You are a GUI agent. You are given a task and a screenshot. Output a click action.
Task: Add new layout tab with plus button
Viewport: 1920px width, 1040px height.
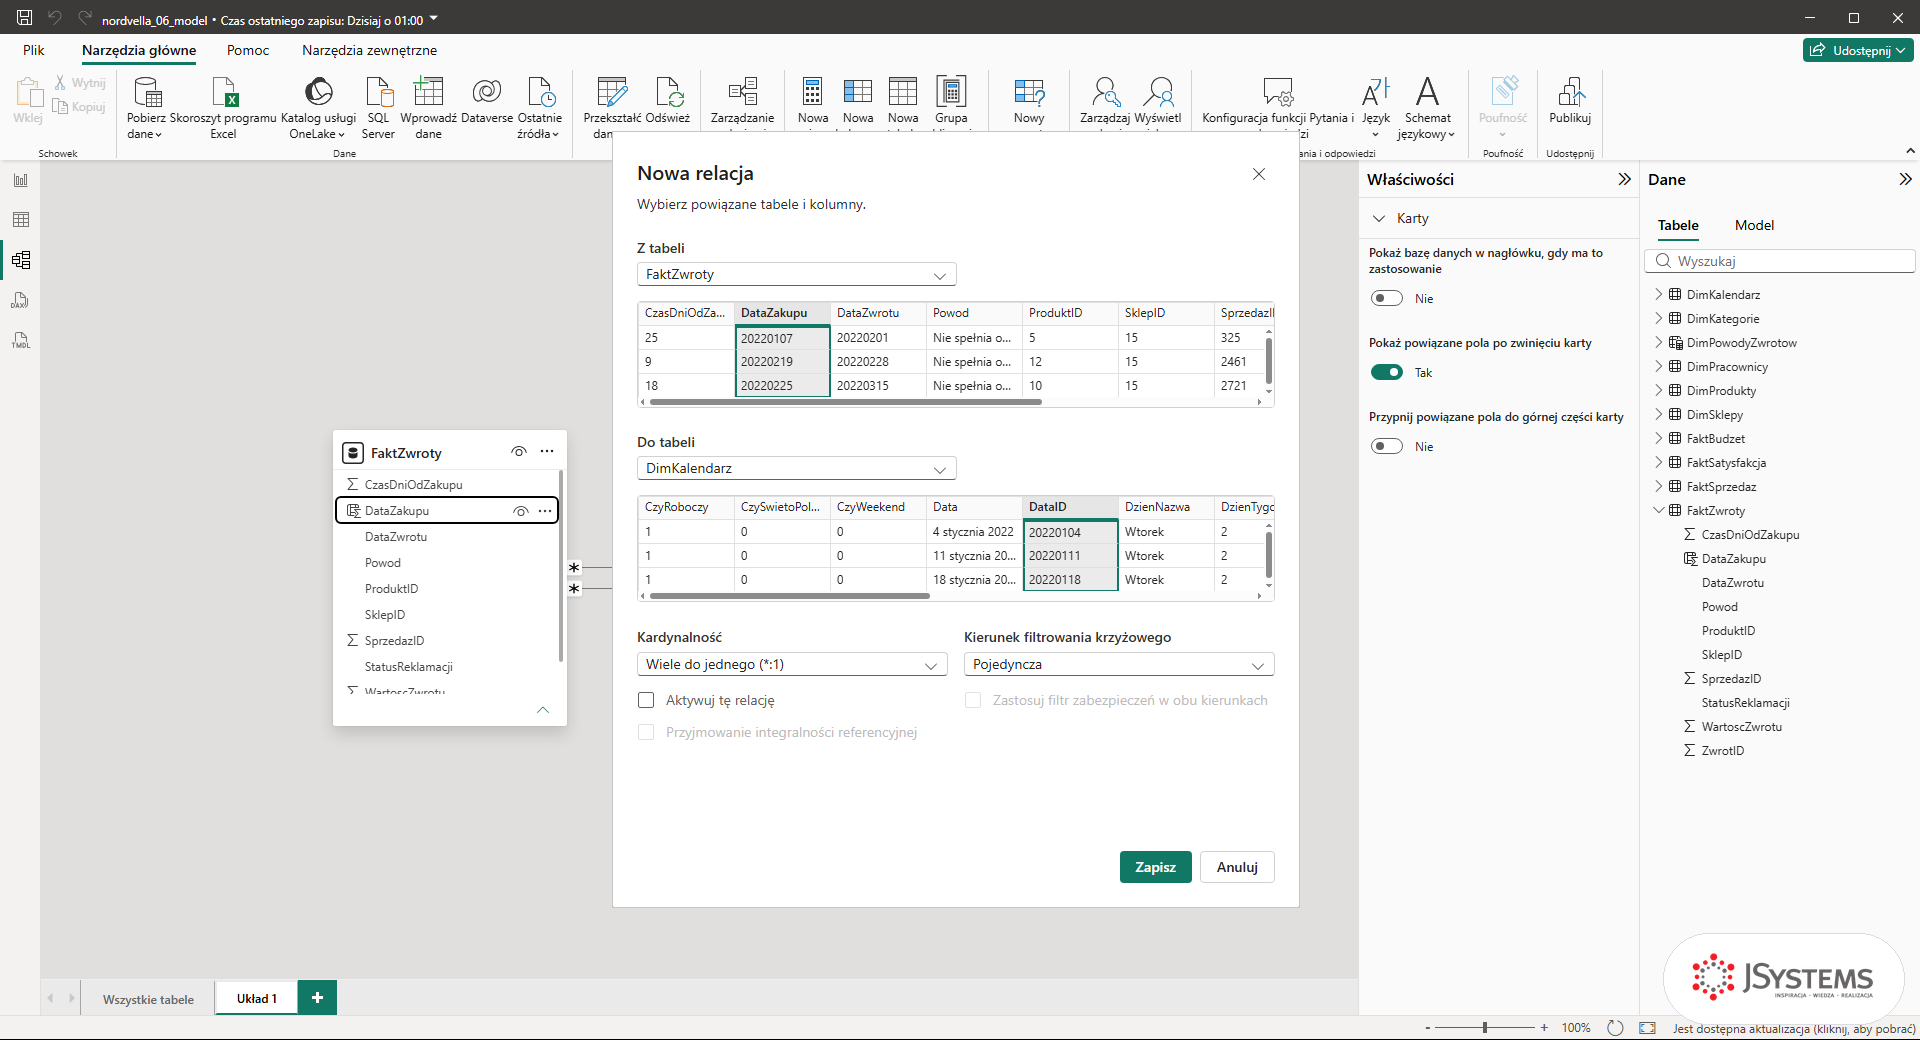tap(317, 997)
